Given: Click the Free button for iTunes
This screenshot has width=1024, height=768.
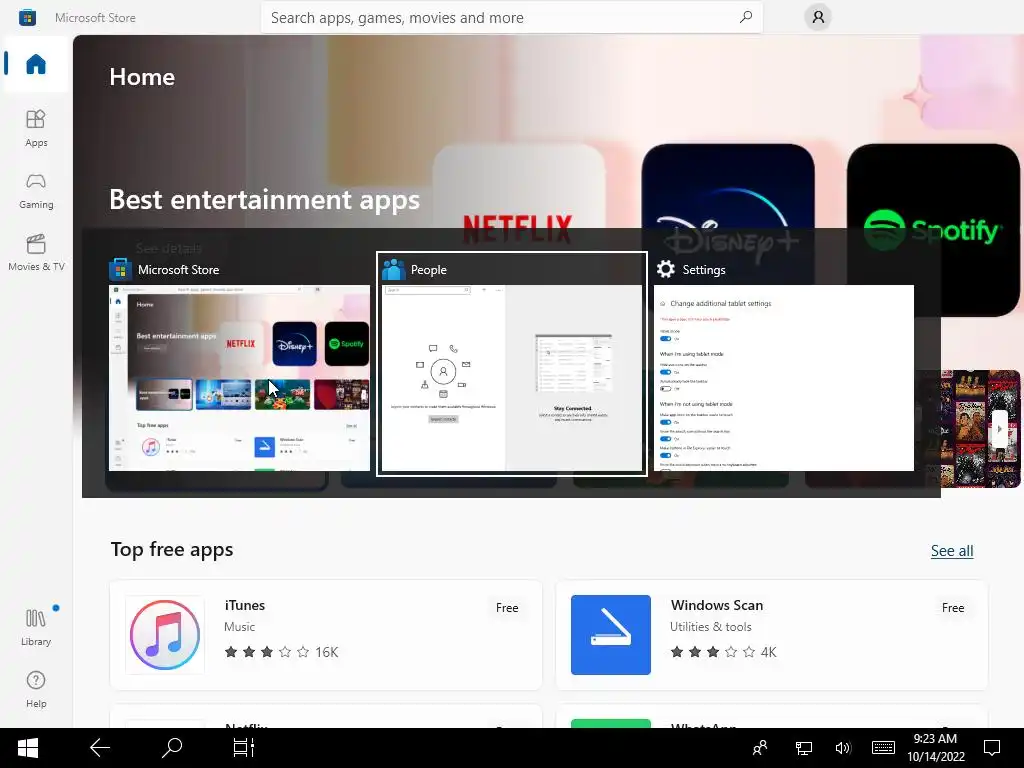Looking at the screenshot, I should tap(507, 607).
